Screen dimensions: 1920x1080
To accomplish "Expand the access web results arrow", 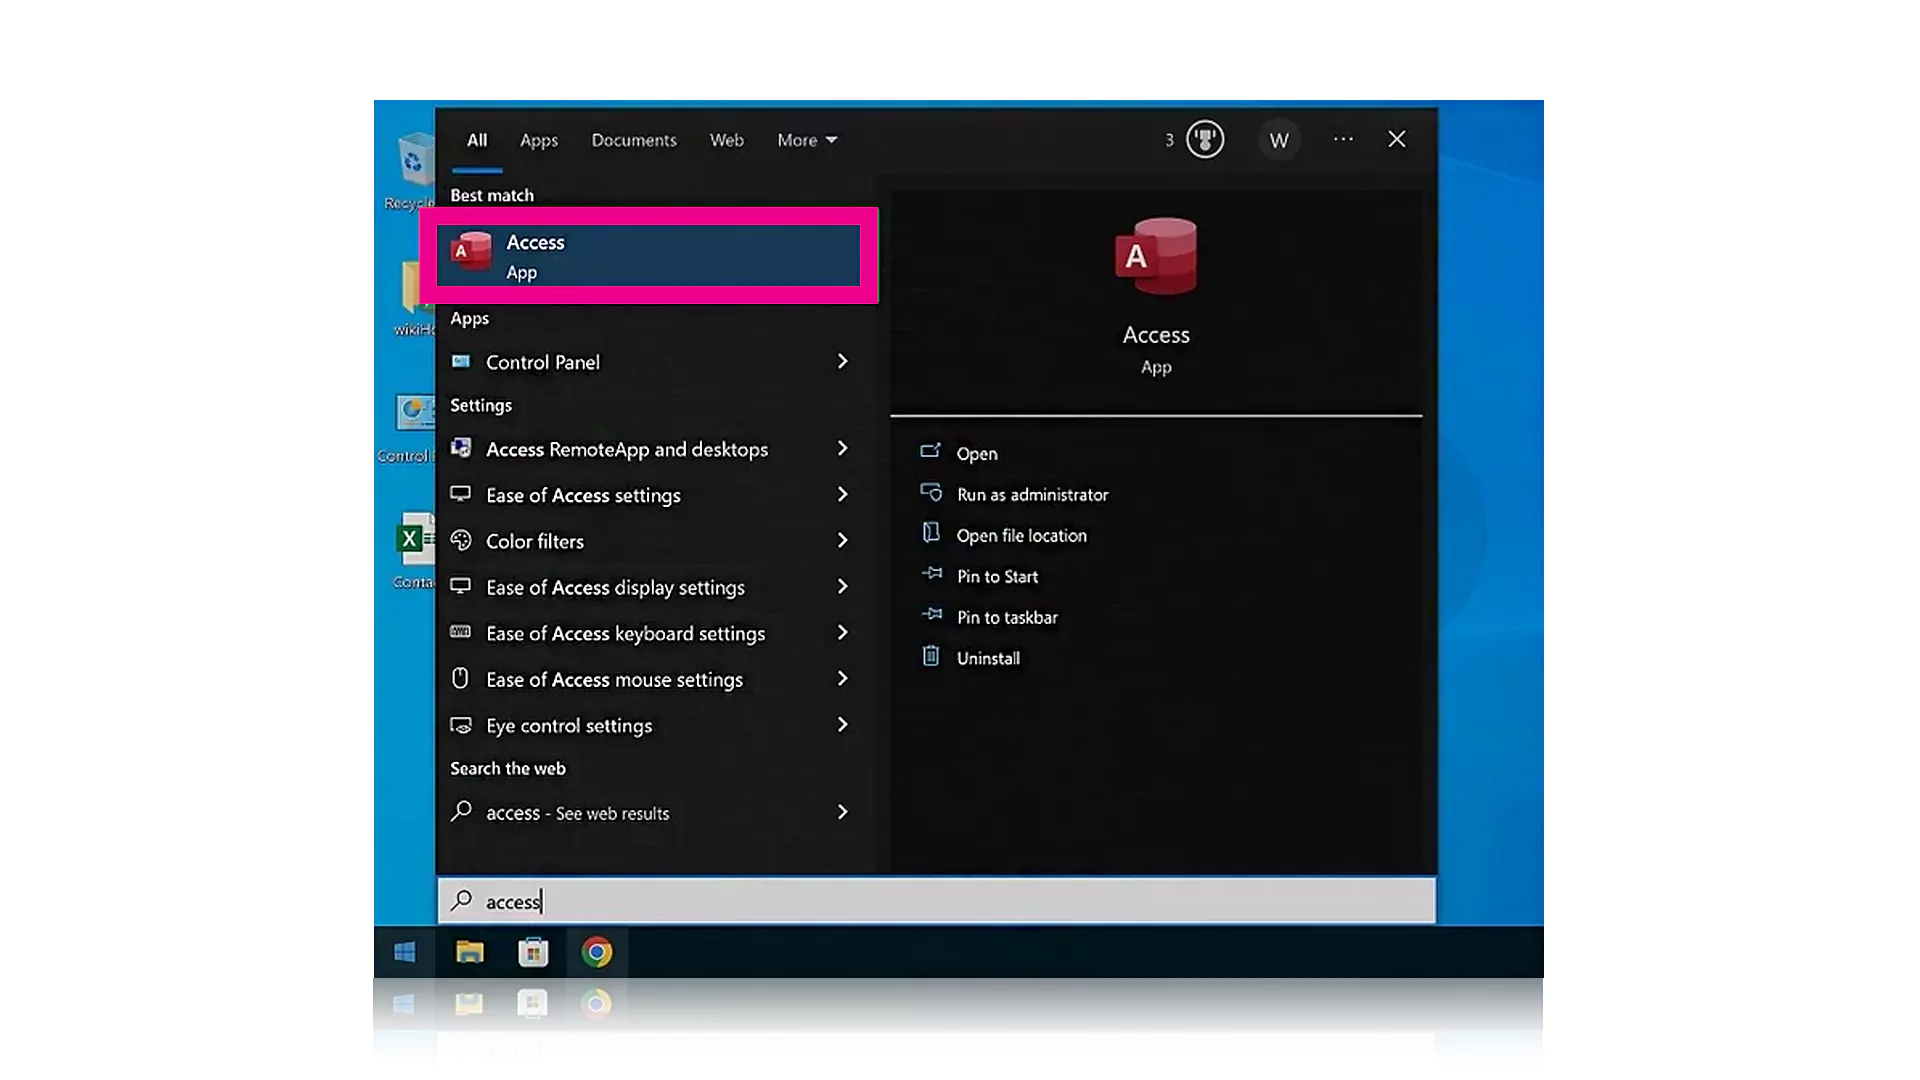I will [x=842, y=812].
